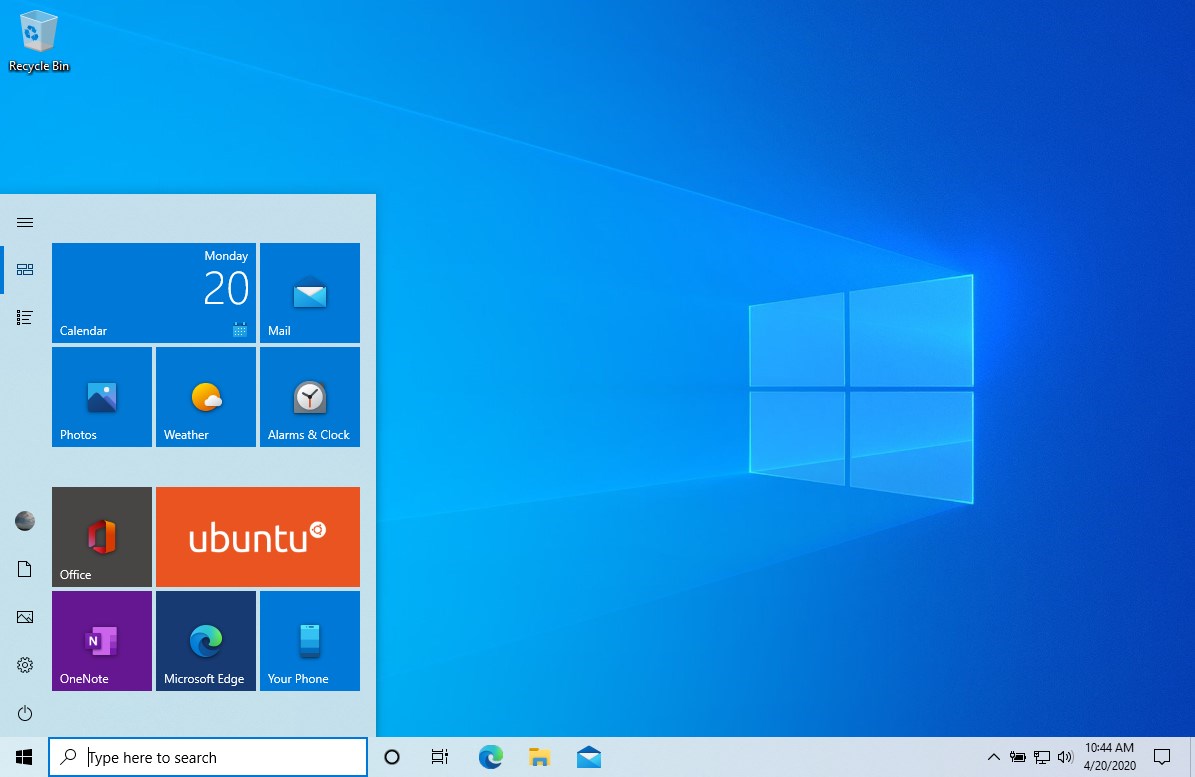This screenshot has width=1195, height=777.
Task: Expand the Start menu with the hamburger icon
Action: [x=25, y=222]
